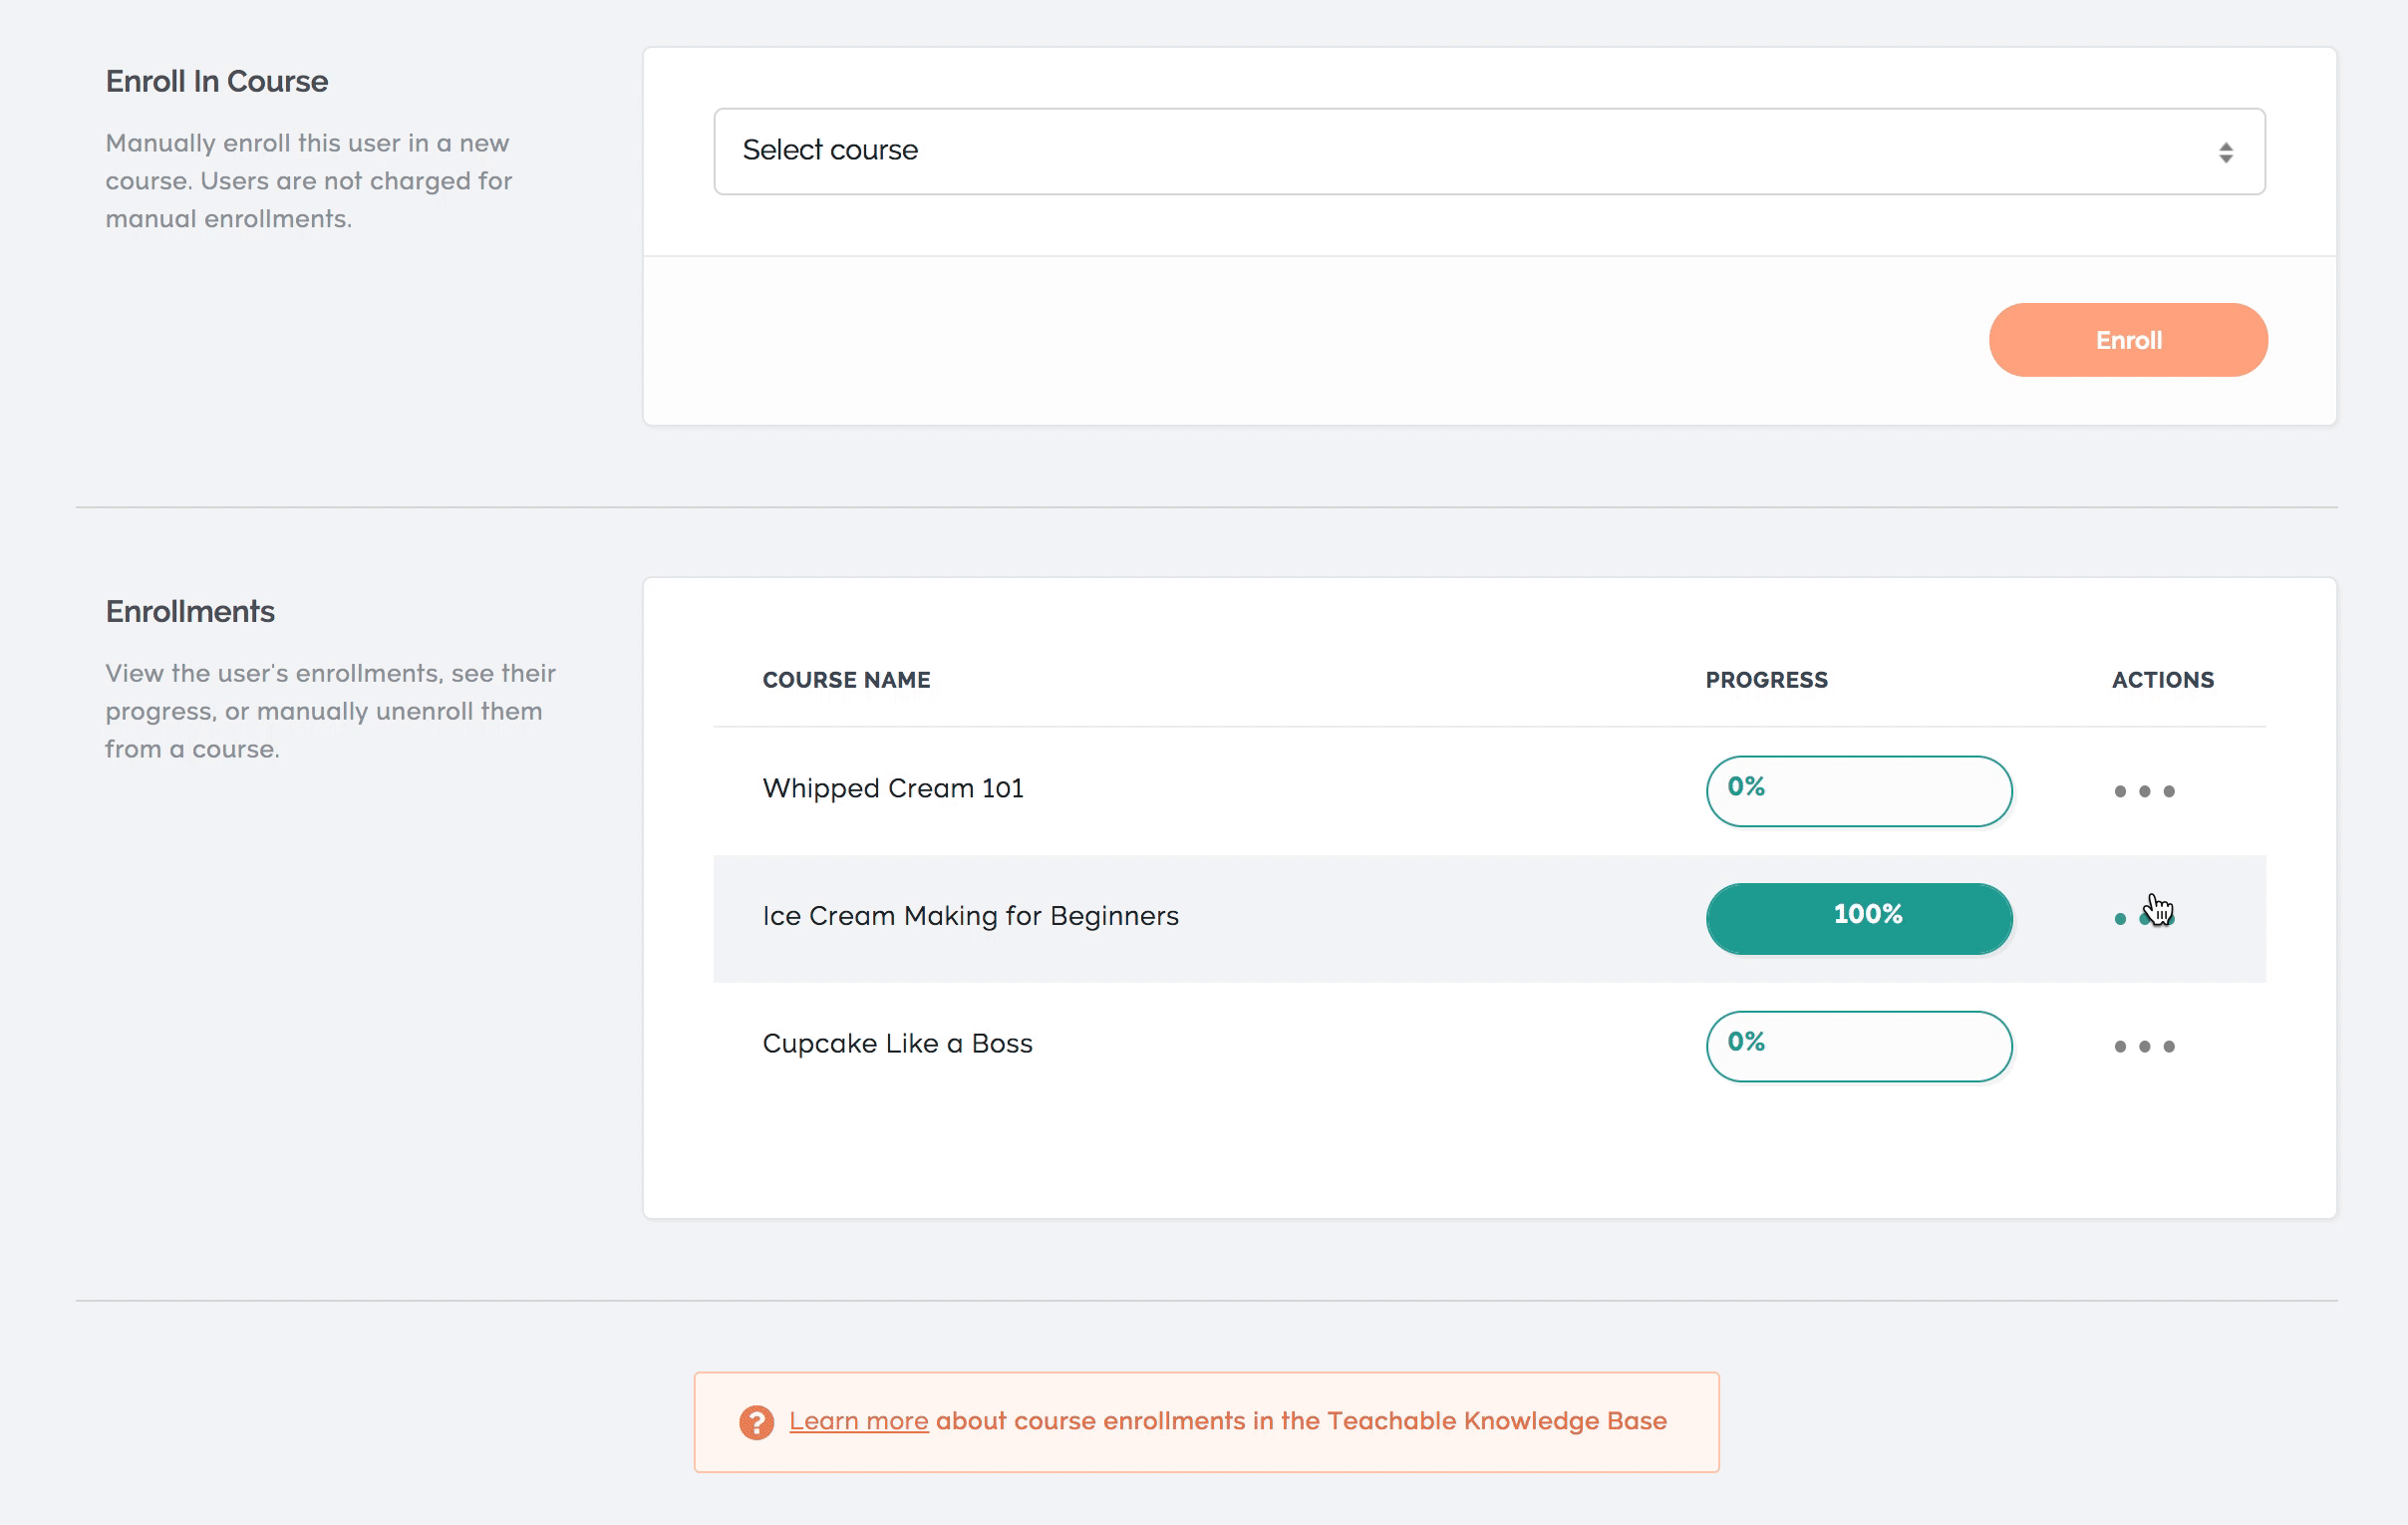Click the Whipped Cream 101 progress bar

(x=1859, y=791)
